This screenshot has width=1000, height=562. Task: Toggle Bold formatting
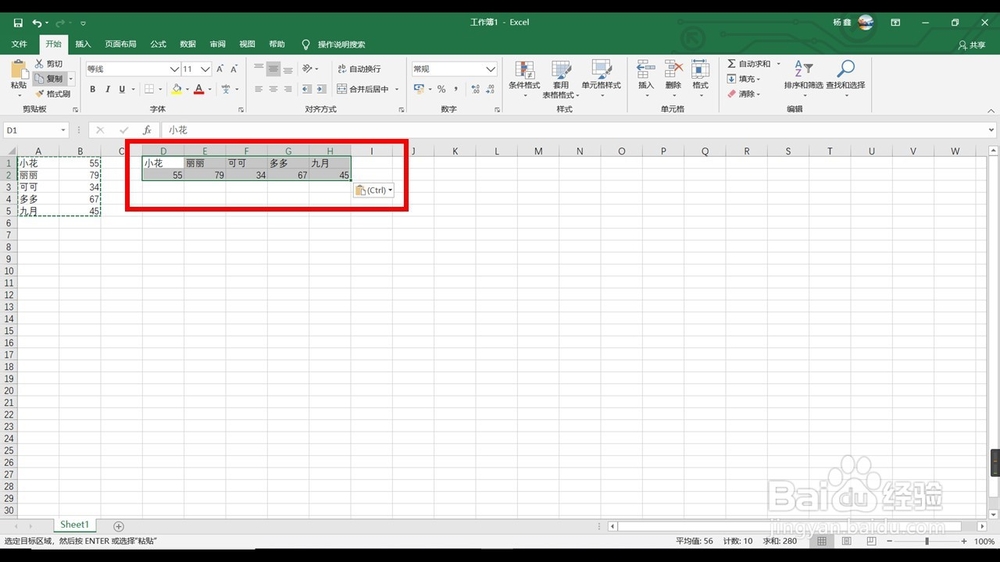[92, 89]
